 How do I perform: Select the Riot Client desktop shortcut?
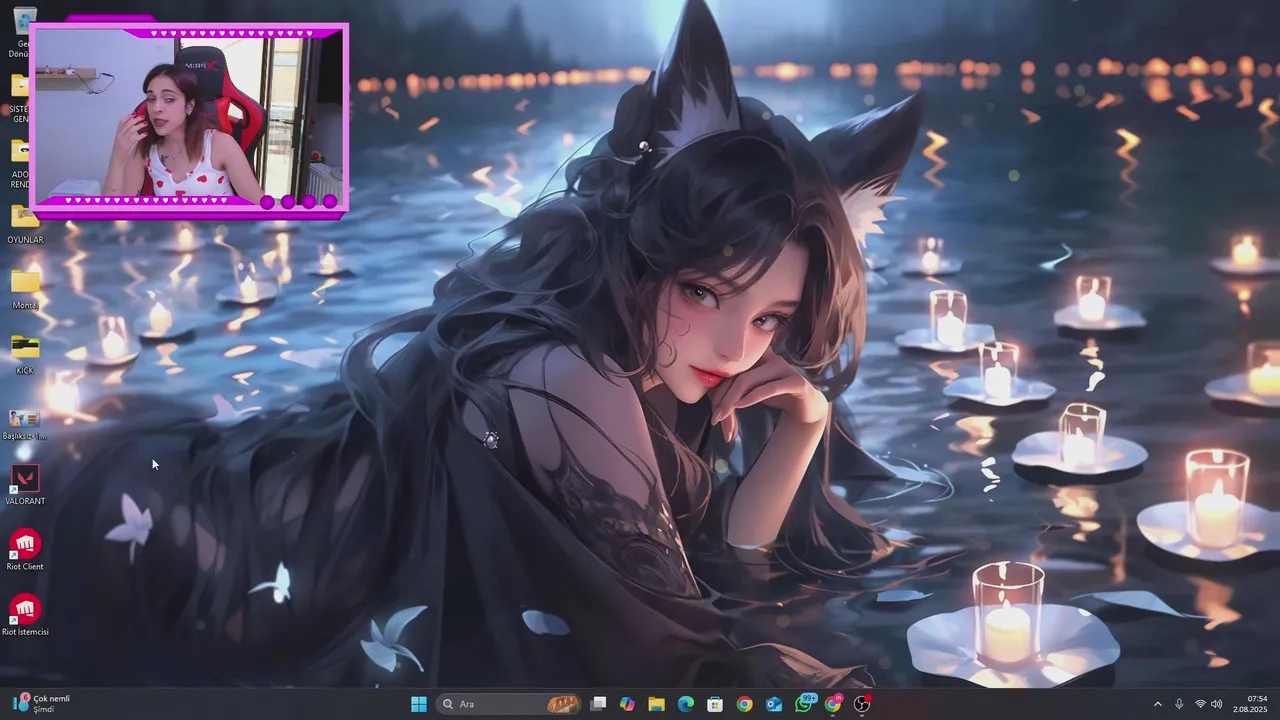coord(25,550)
